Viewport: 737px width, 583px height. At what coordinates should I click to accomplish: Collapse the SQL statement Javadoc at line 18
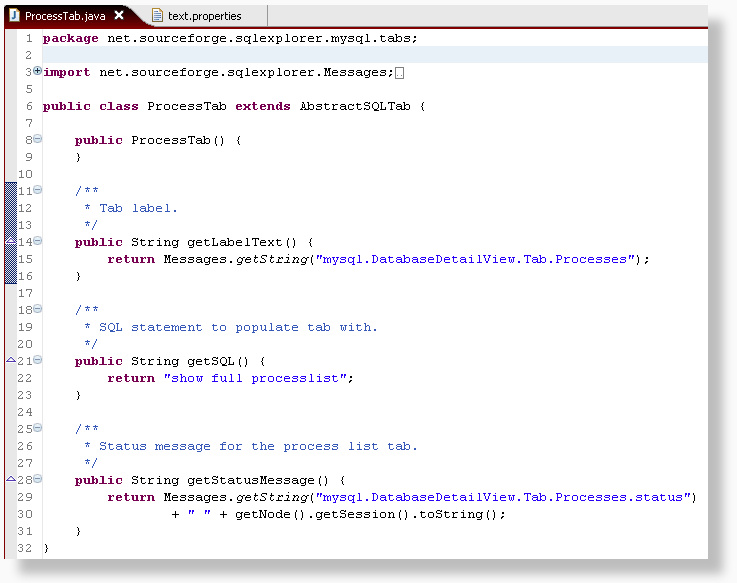pos(38,309)
